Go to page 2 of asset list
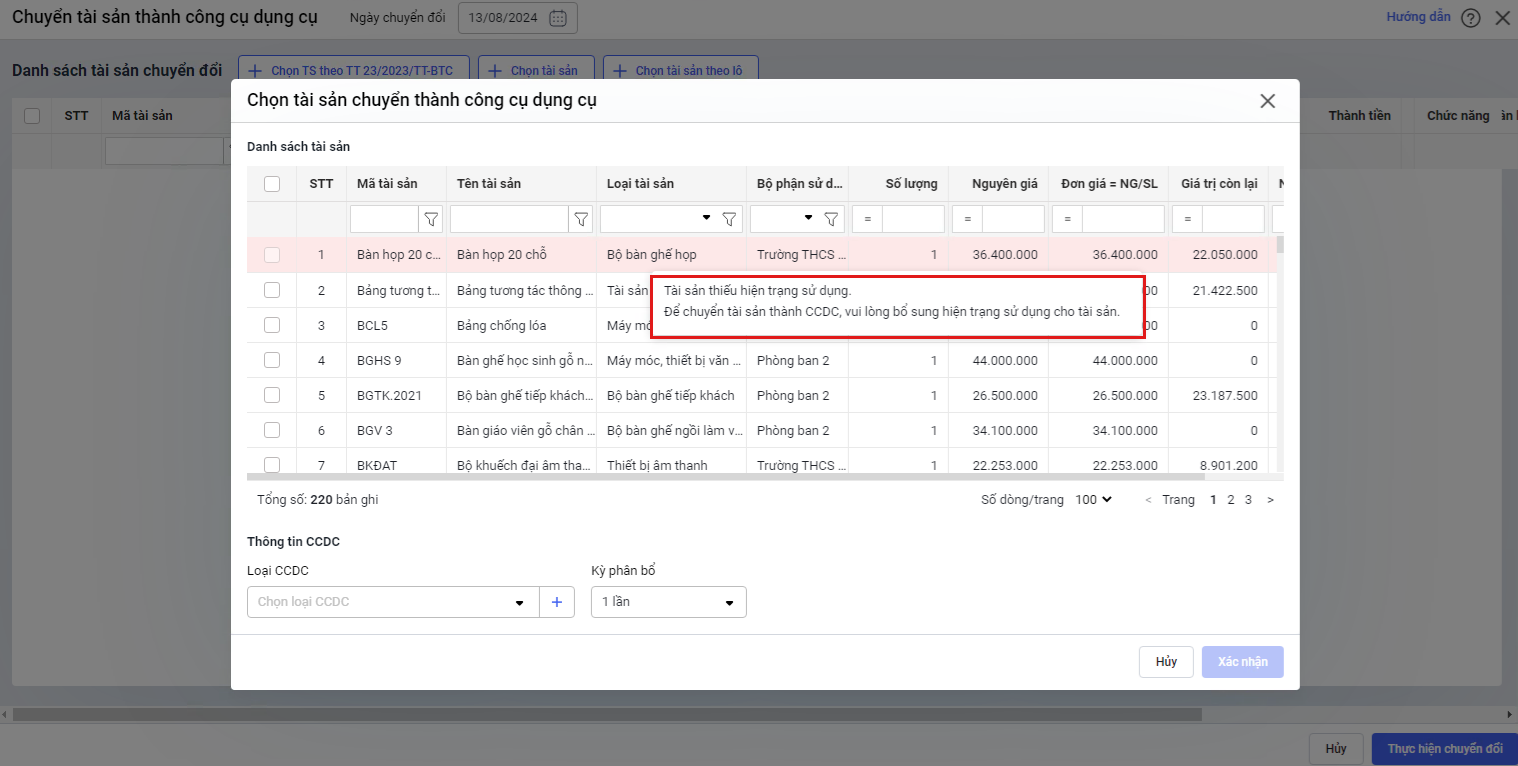Screen dimensions: 1518x766 tap(1231, 499)
